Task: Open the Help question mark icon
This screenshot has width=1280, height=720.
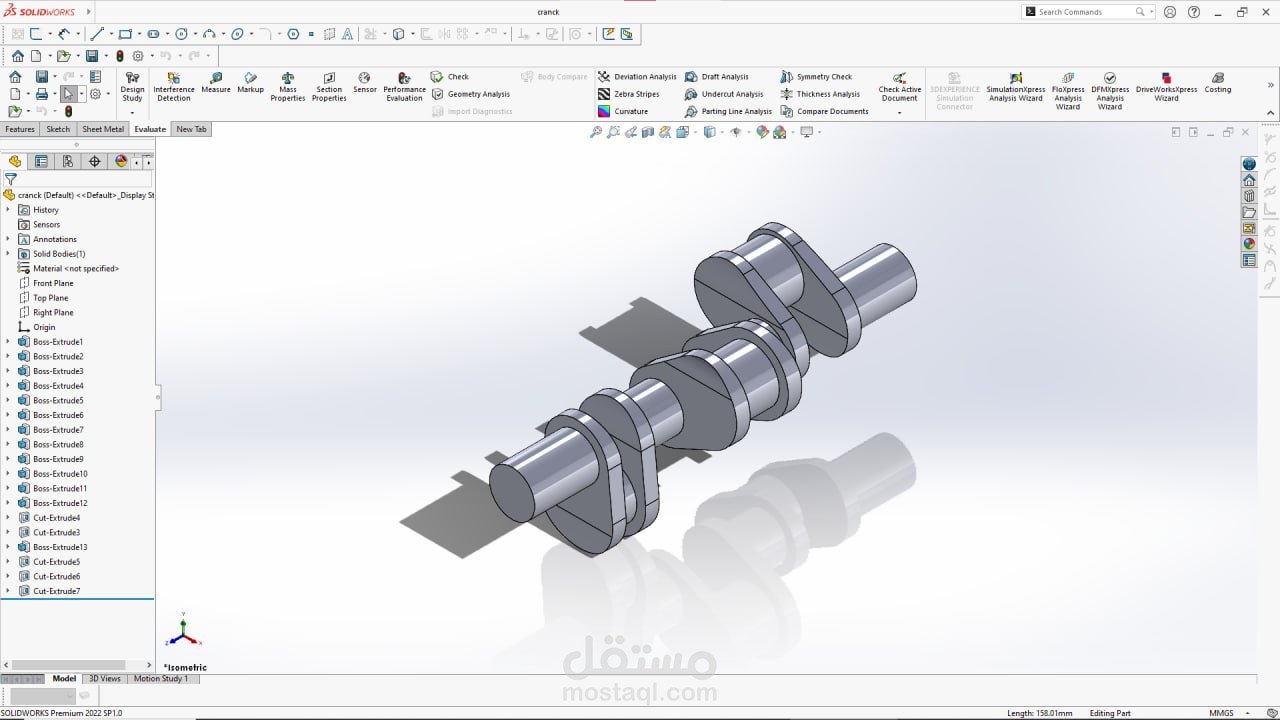Action: [1194, 12]
